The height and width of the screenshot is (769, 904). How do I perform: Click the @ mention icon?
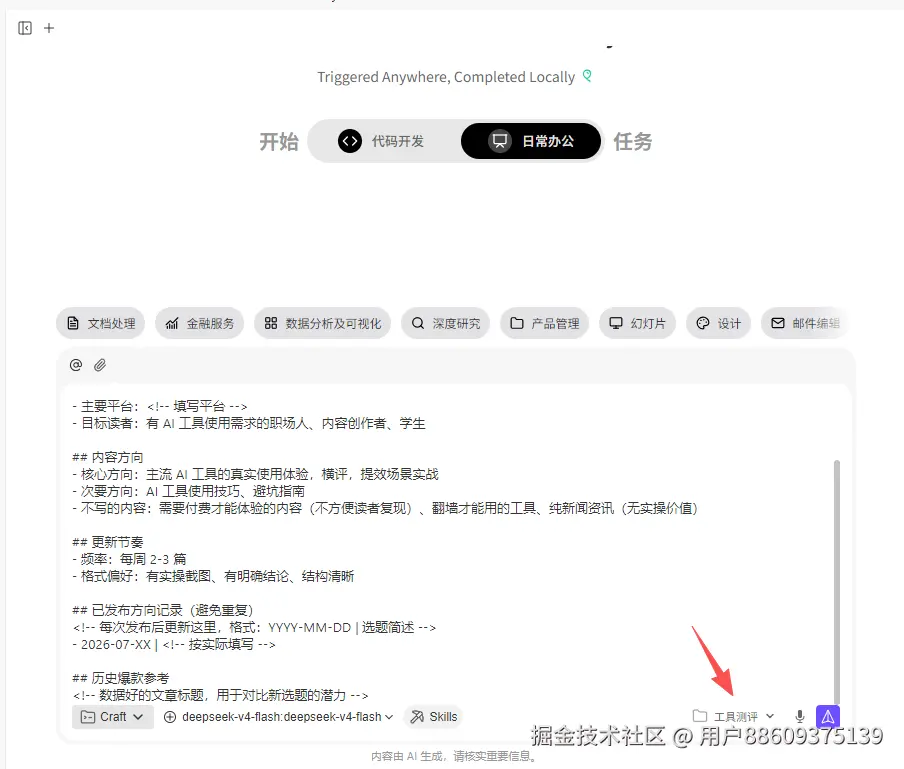(x=76, y=365)
